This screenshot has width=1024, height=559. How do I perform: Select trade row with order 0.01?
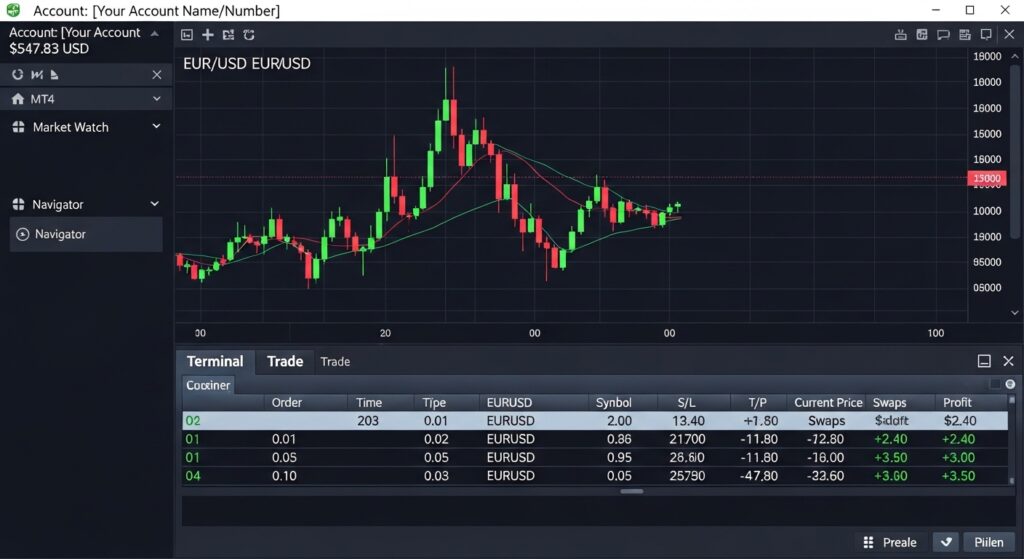[x=594, y=439]
